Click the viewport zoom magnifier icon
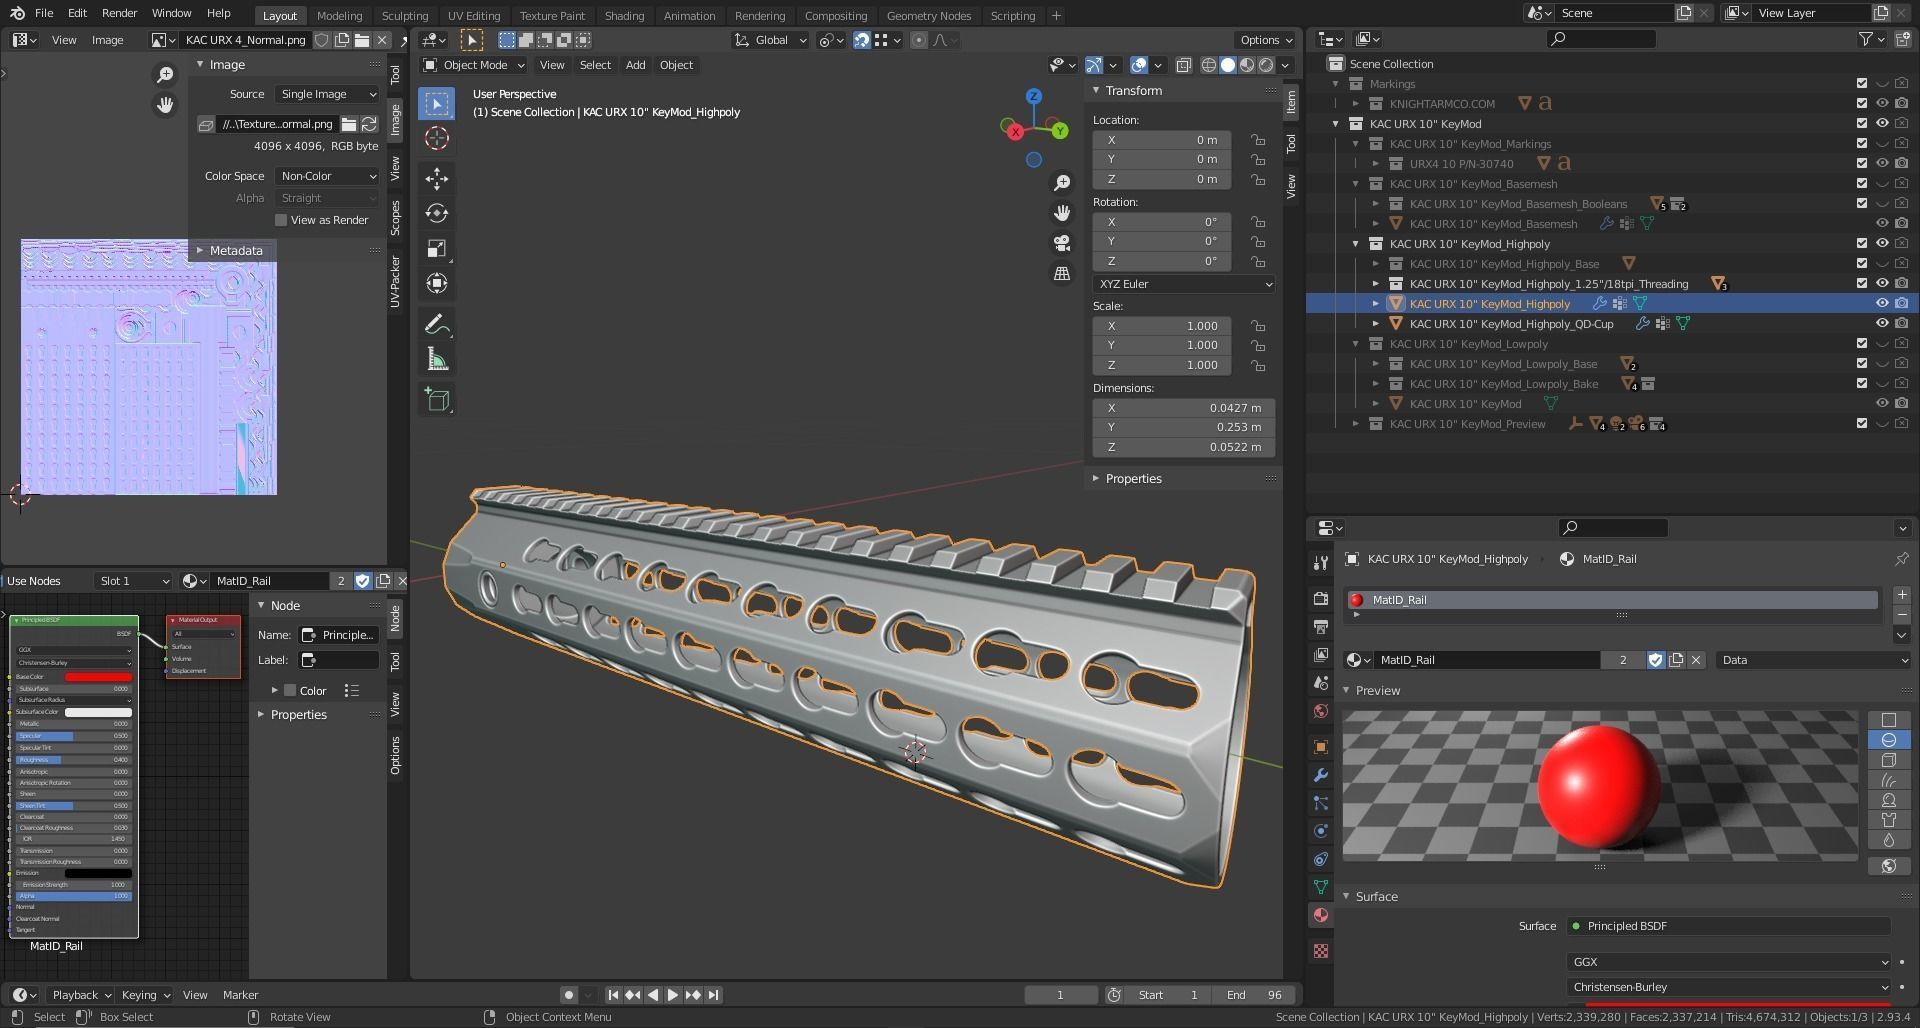The height and width of the screenshot is (1028, 1920). tap(1062, 183)
